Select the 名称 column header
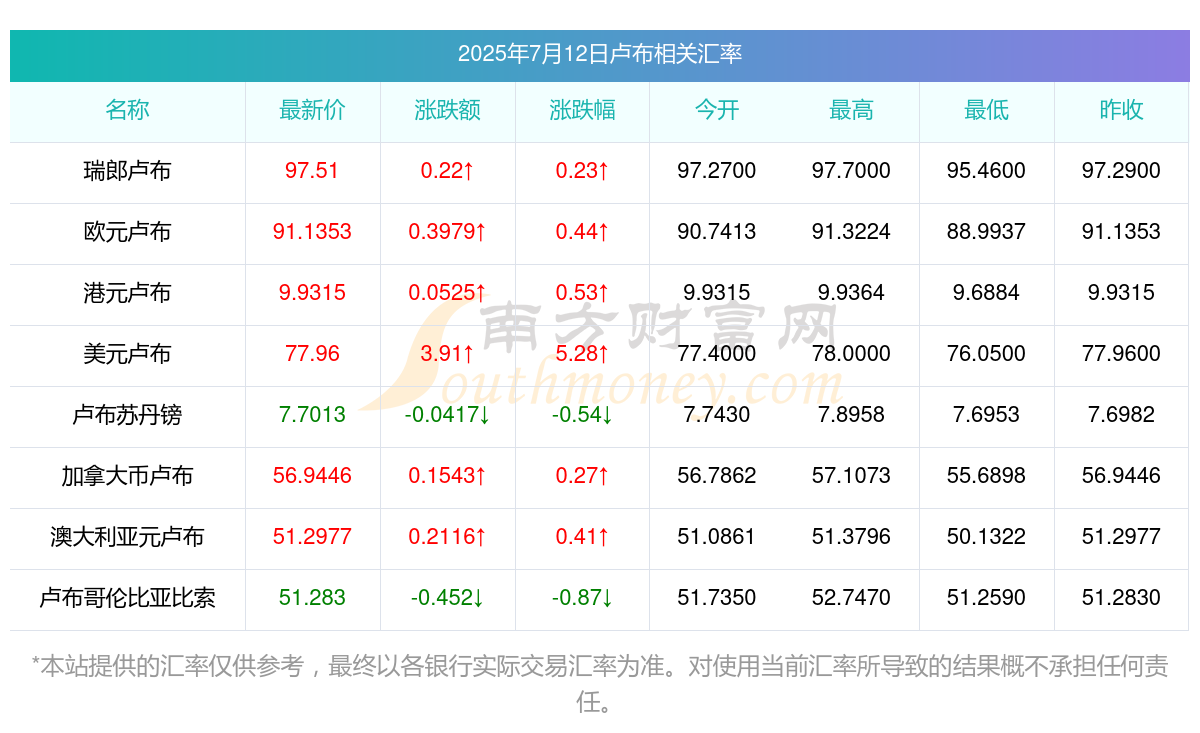1200x733 pixels. click(127, 110)
